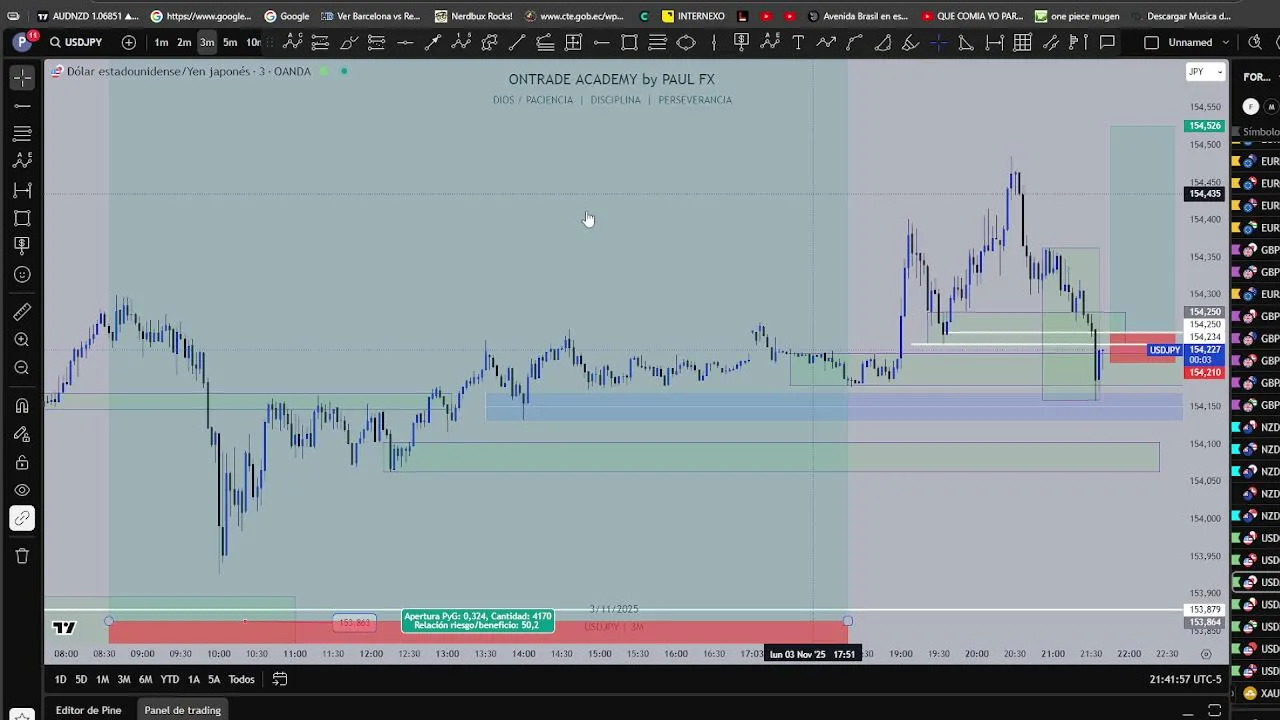Select the 1D date range
Viewport: 1280px width, 720px height.
coord(60,679)
